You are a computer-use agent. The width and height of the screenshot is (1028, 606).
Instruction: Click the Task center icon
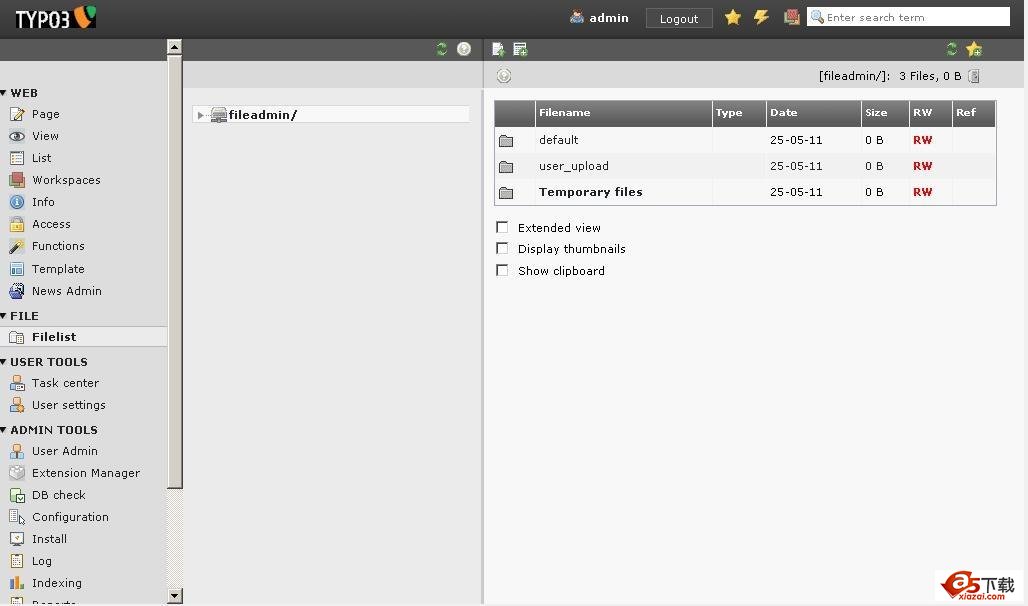coord(17,383)
